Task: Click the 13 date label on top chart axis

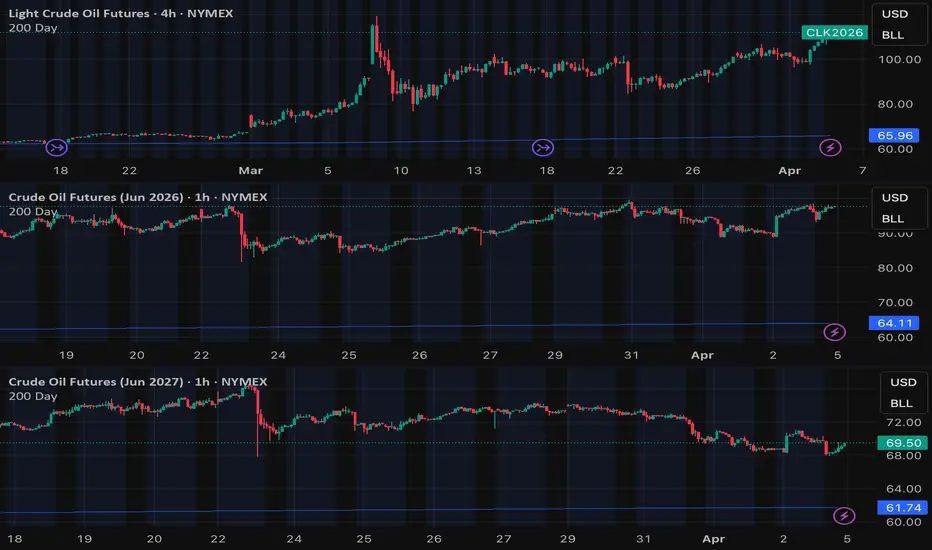Action: (x=474, y=171)
